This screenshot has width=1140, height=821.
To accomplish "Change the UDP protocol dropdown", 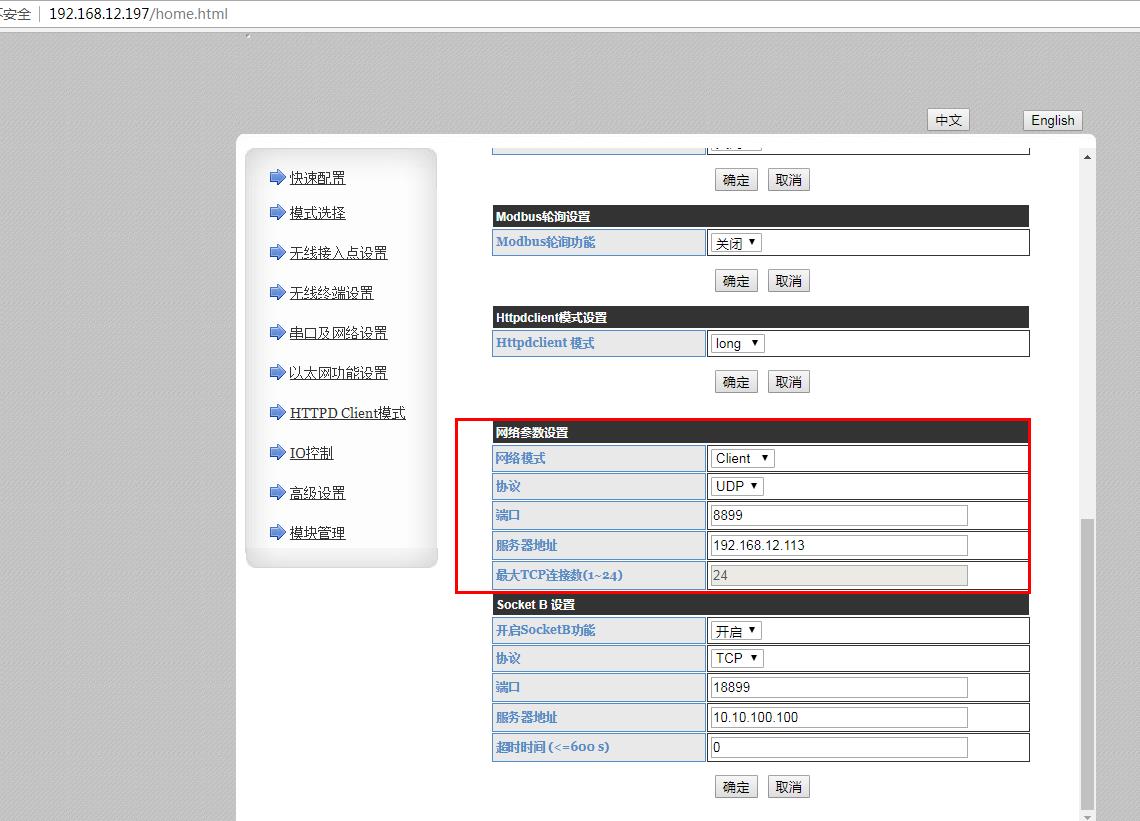I will tap(737, 486).
